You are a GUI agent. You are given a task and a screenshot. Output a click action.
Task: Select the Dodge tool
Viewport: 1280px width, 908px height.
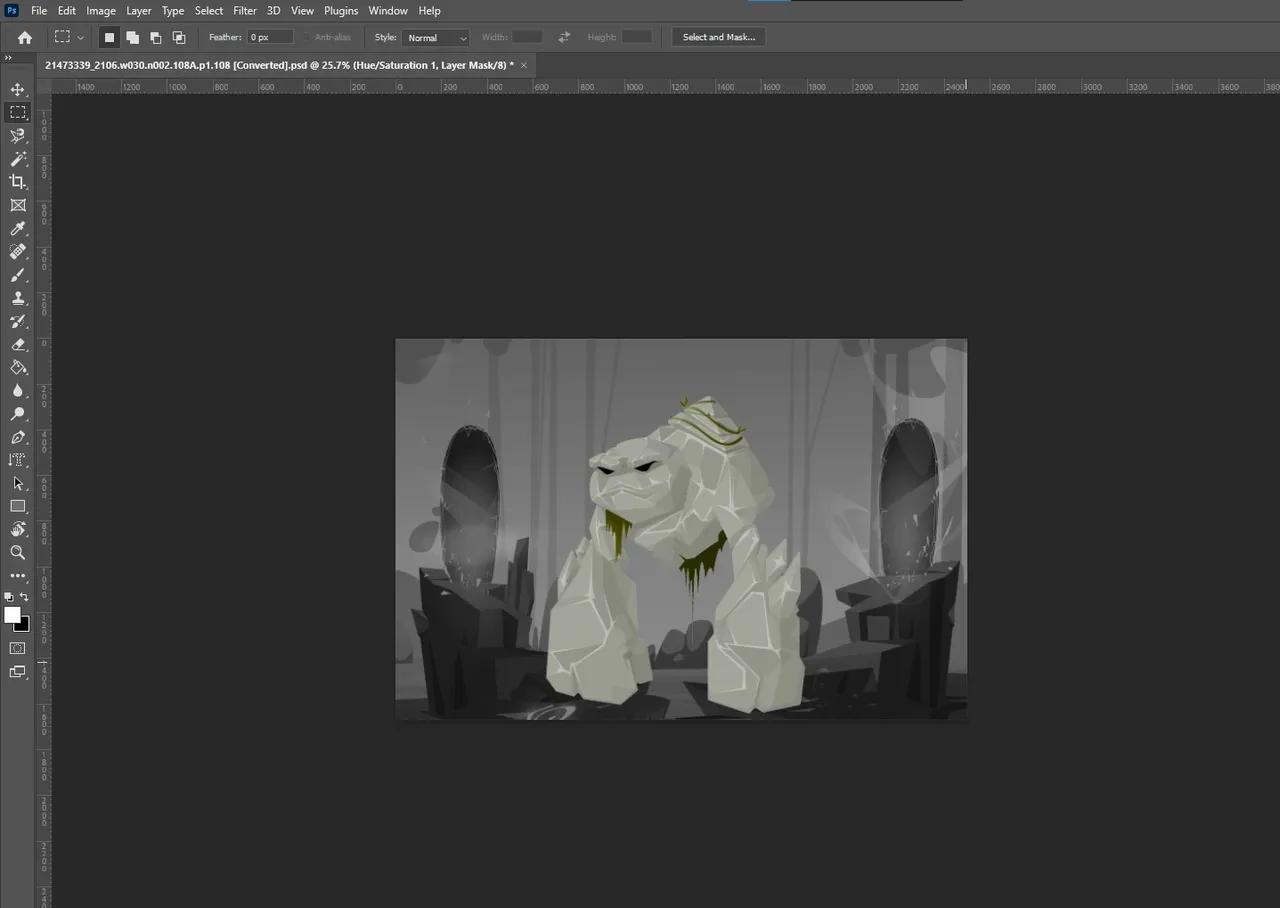click(18, 413)
